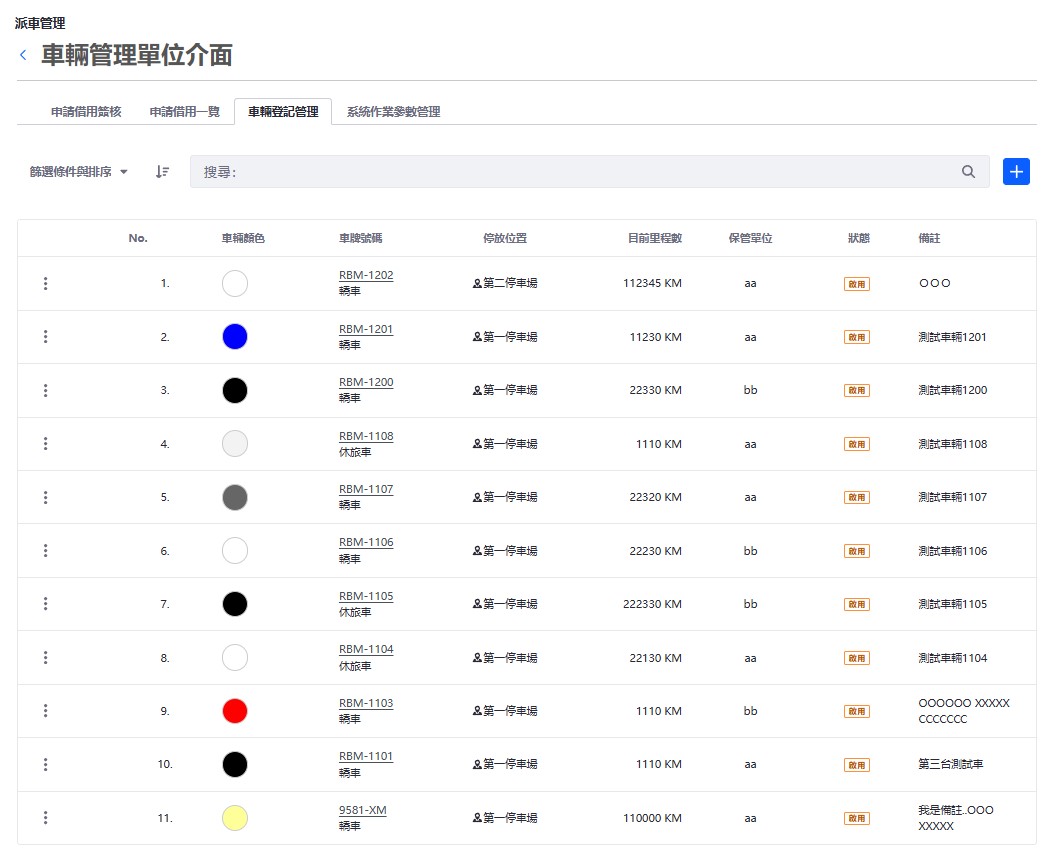The image size is (1052, 860).
Task: Click the back arrow beside 車輛管理單位介面
Action: pyautogui.click(x=22, y=55)
